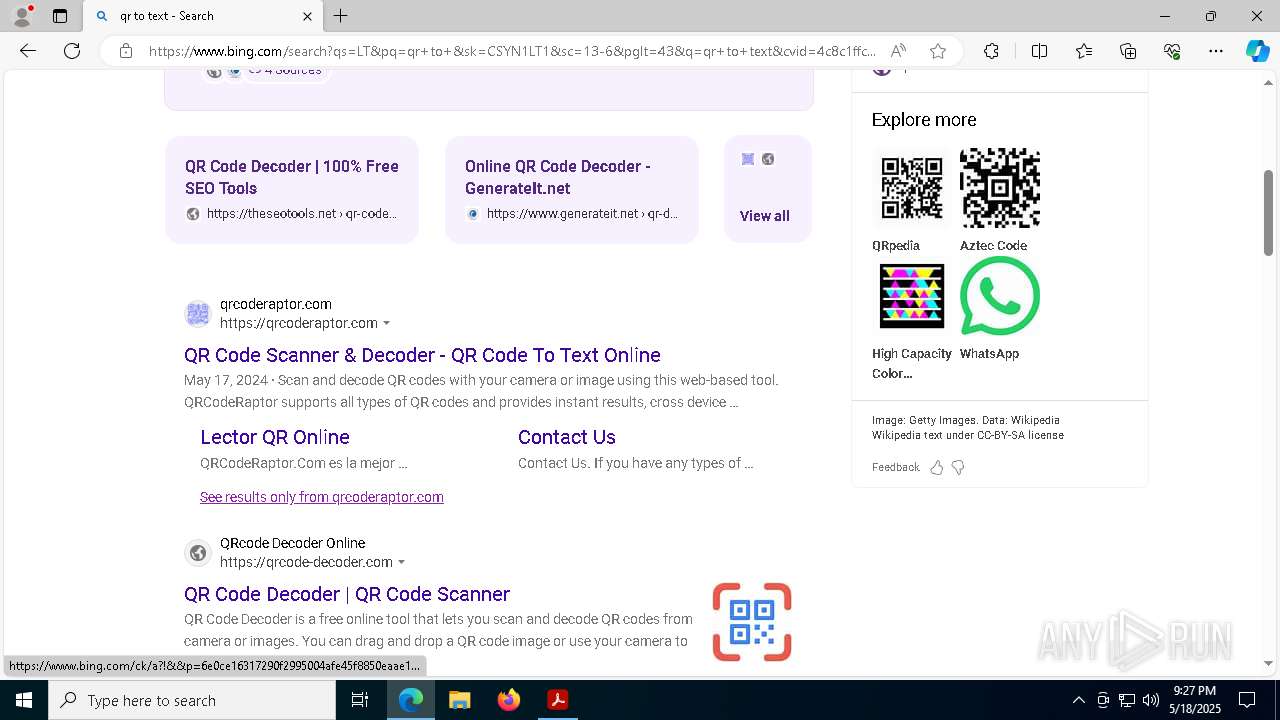The height and width of the screenshot is (720, 1280).
Task: Open the Windows Start menu
Action: [x=24, y=700]
